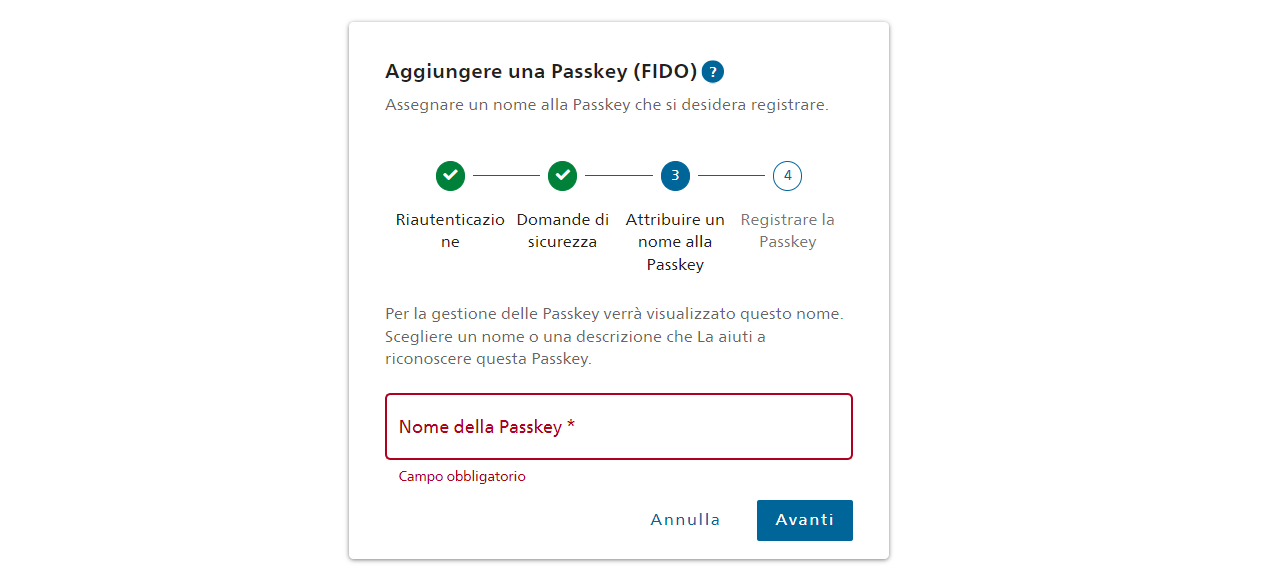
Task: Open the help question mark icon beside the title
Action: pyautogui.click(x=712, y=72)
